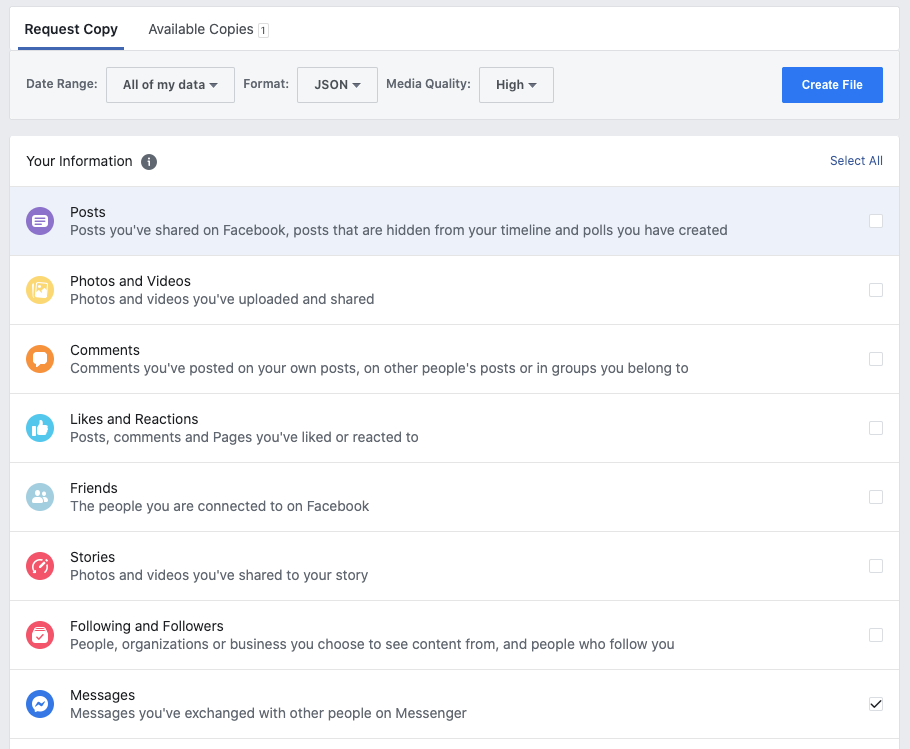Switch to the Request Copy tab
Viewport: 910px width, 749px height.
coord(71,30)
